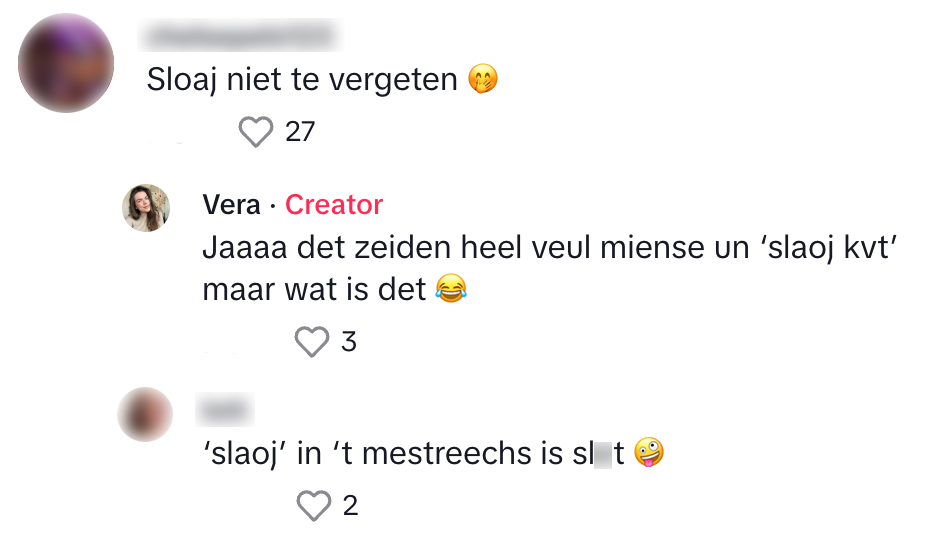Click the pink Creator badge
934x542 pixels.
(334, 205)
